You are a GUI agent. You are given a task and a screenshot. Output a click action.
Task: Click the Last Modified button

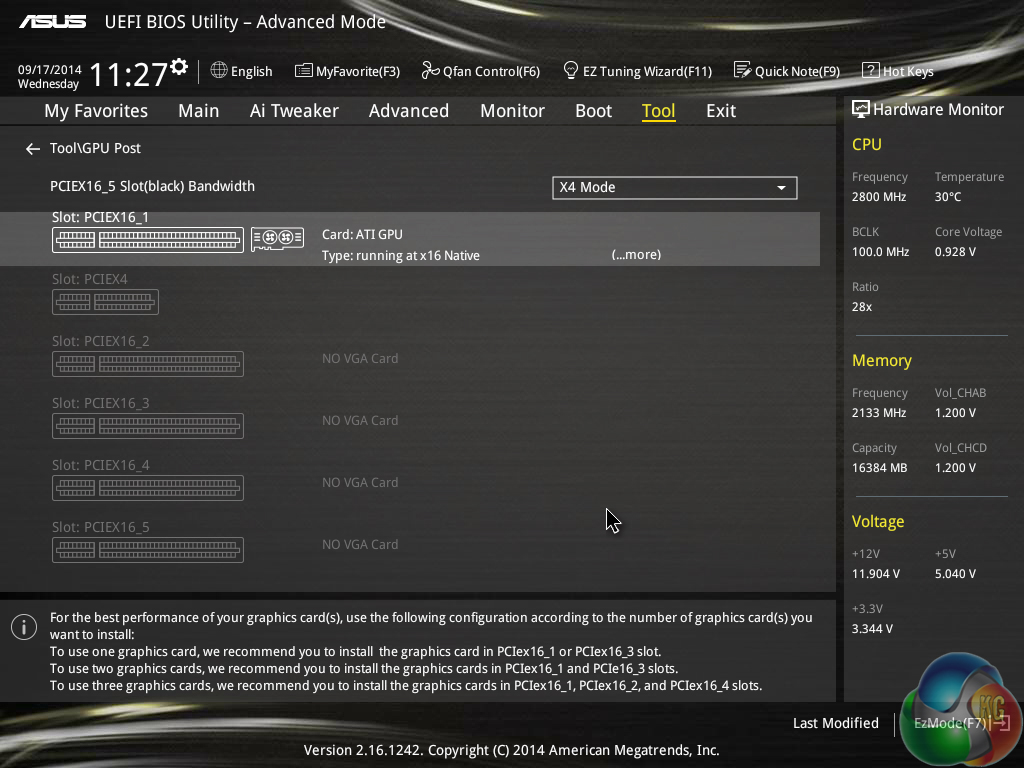(x=835, y=723)
